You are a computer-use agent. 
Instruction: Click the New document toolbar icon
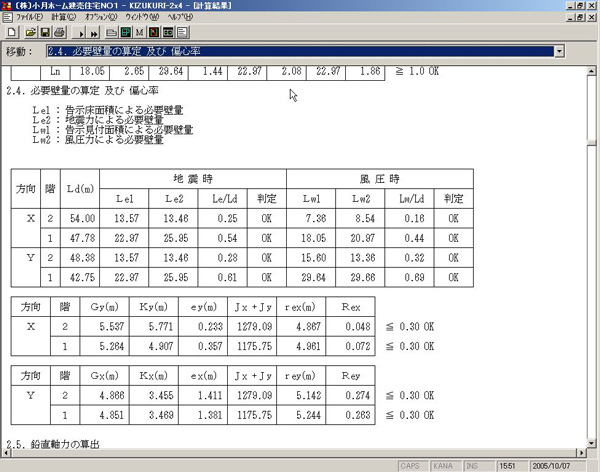[x=10, y=33]
